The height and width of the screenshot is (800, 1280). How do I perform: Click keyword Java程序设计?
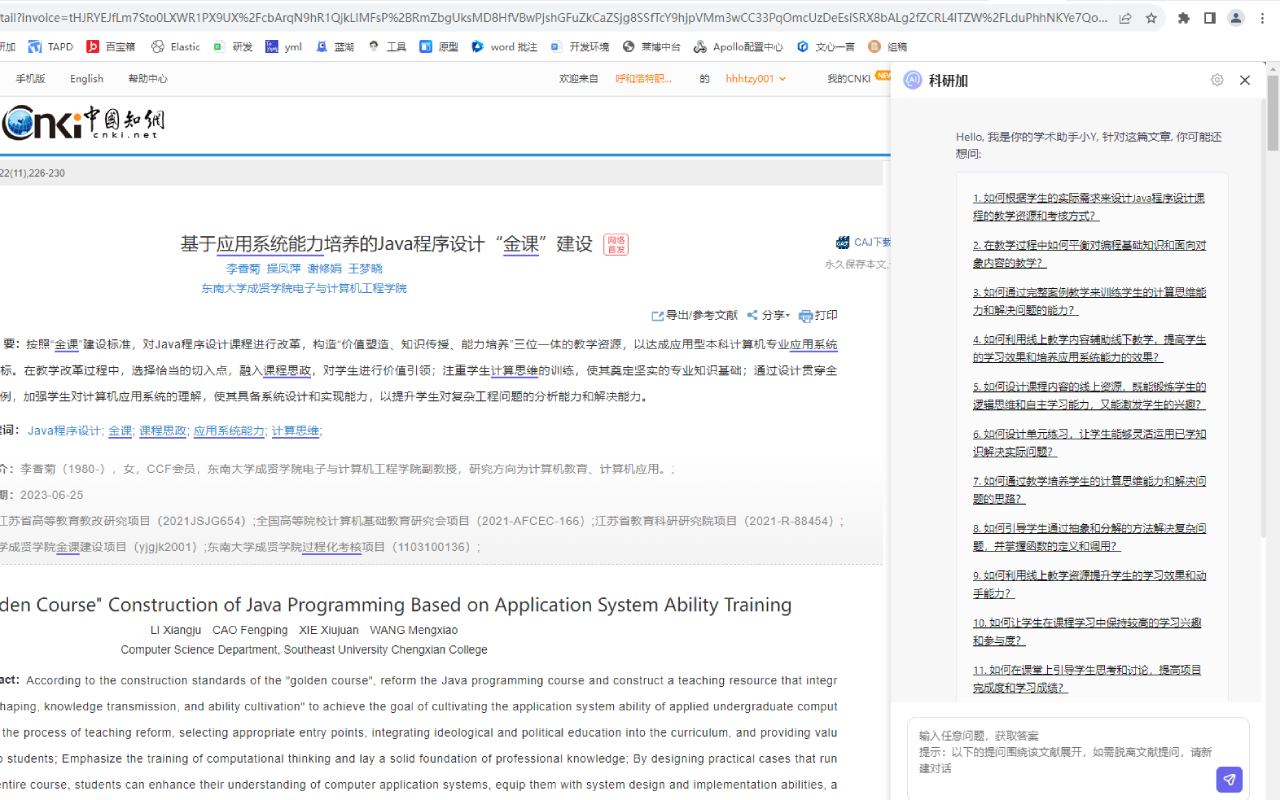click(x=64, y=431)
